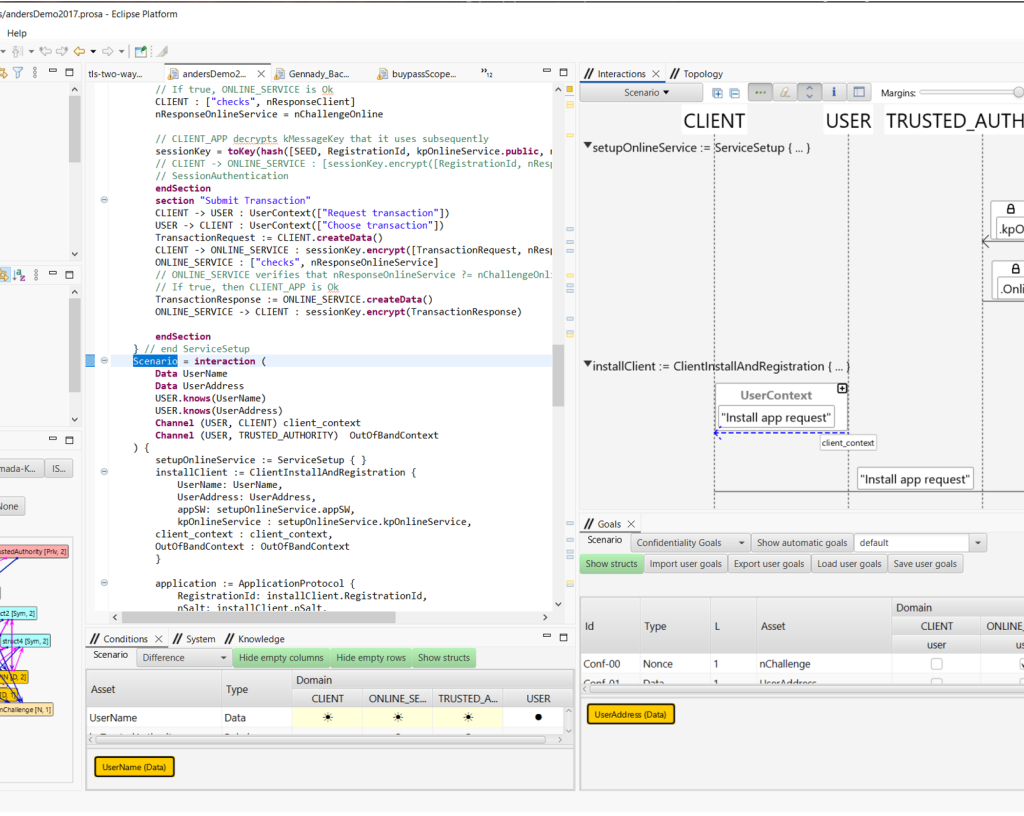Image resolution: width=1024 pixels, height=816 pixels.
Task: Toggle the blue info button in Interactions
Action: coord(834,93)
